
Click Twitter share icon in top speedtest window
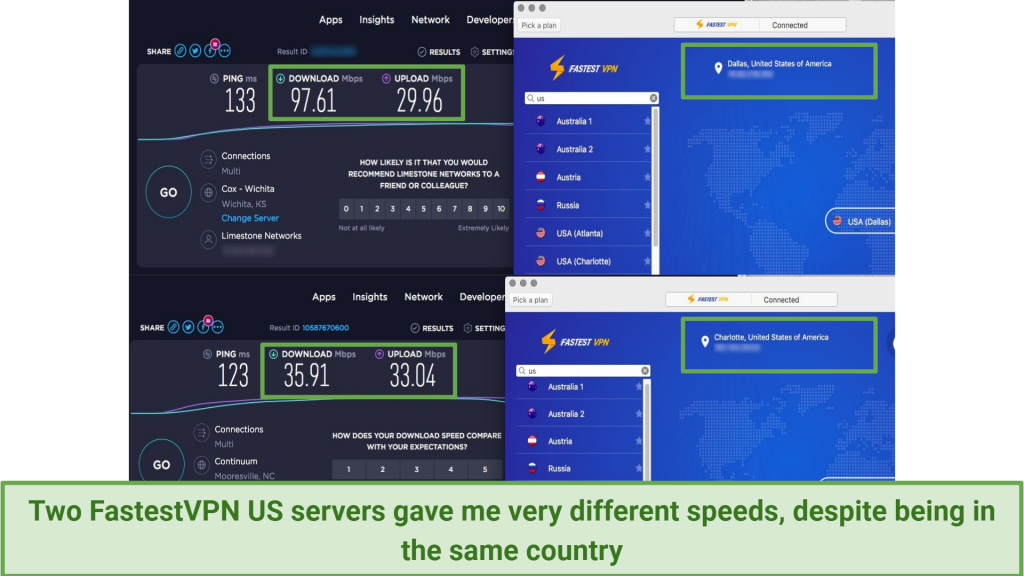coord(195,51)
